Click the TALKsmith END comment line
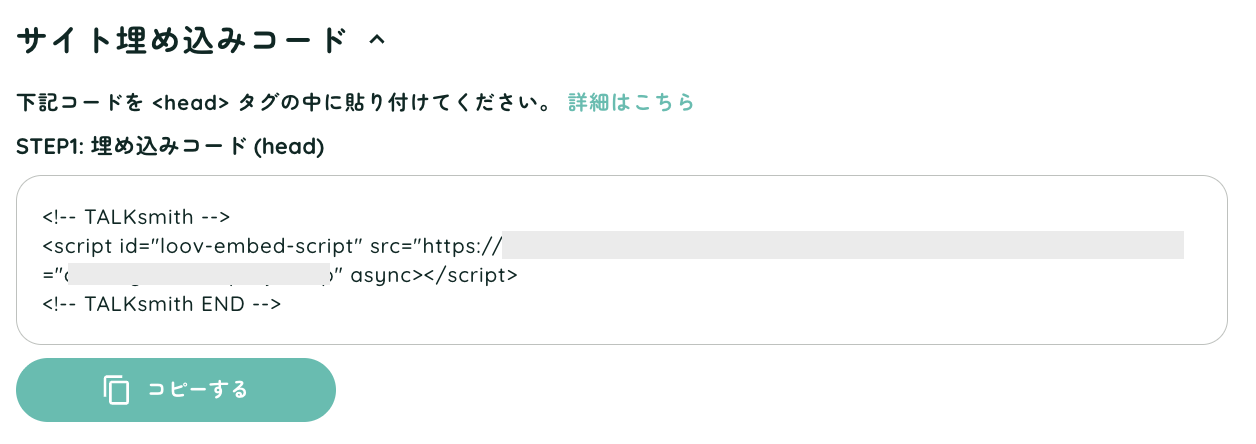 coord(162,303)
